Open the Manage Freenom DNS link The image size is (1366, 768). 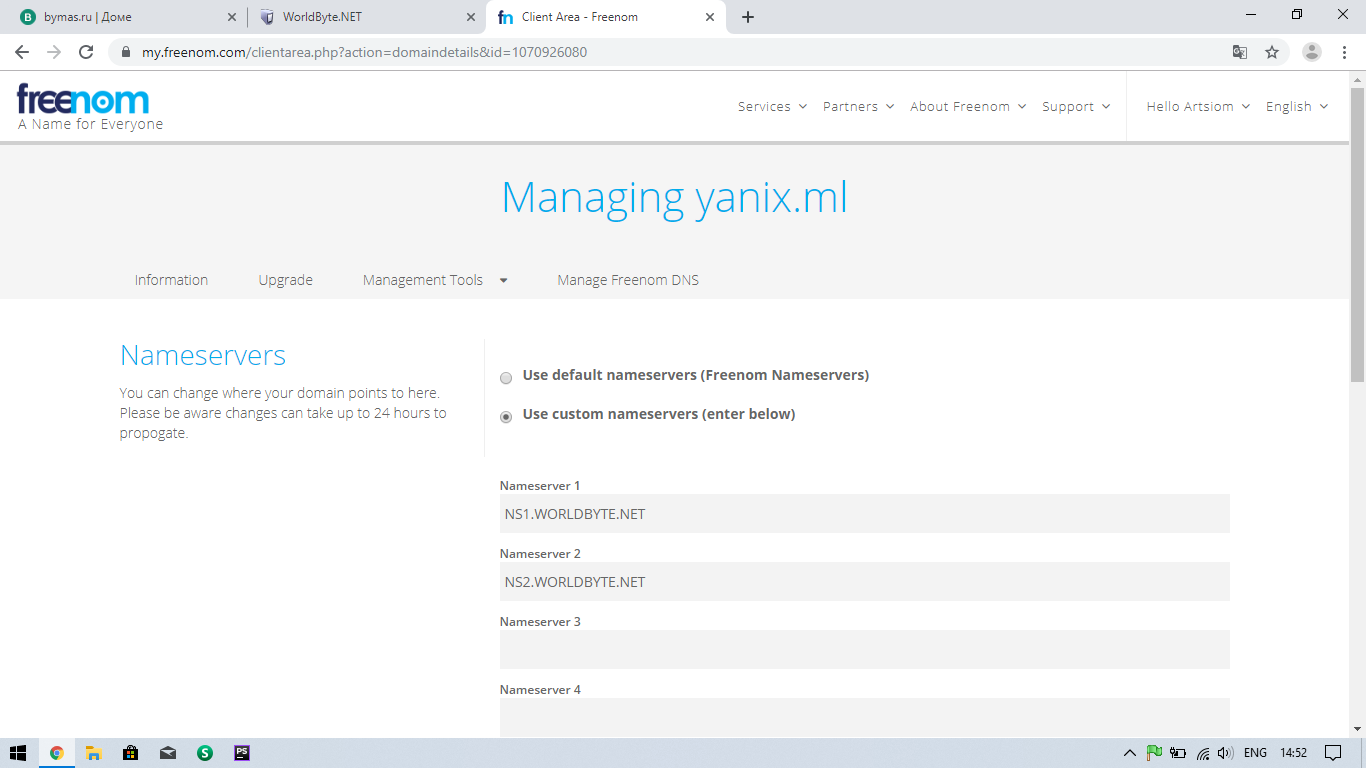click(x=628, y=280)
